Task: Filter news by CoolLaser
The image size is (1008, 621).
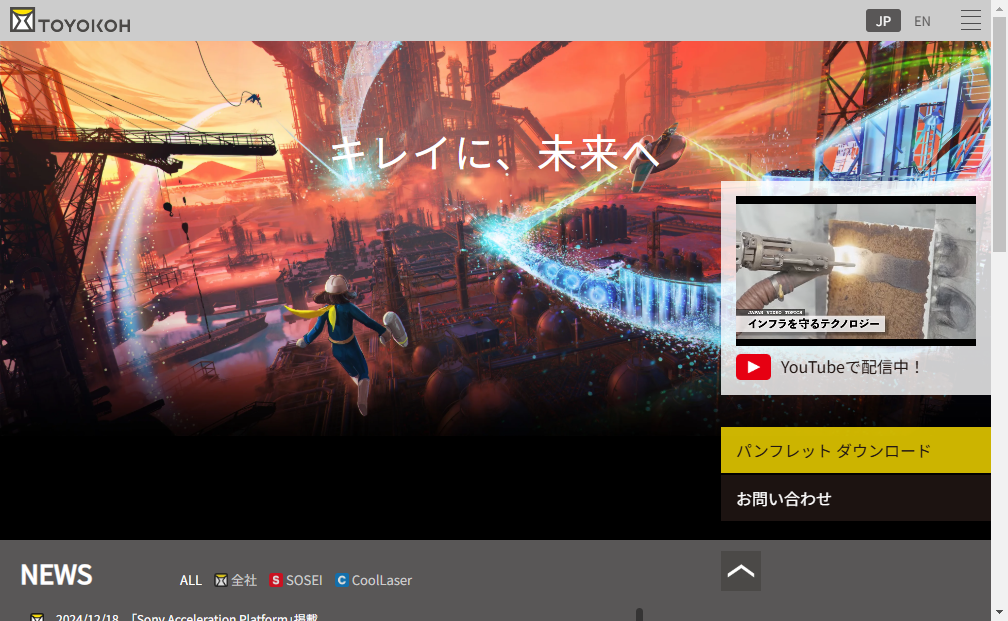Action: (x=374, y=580)
